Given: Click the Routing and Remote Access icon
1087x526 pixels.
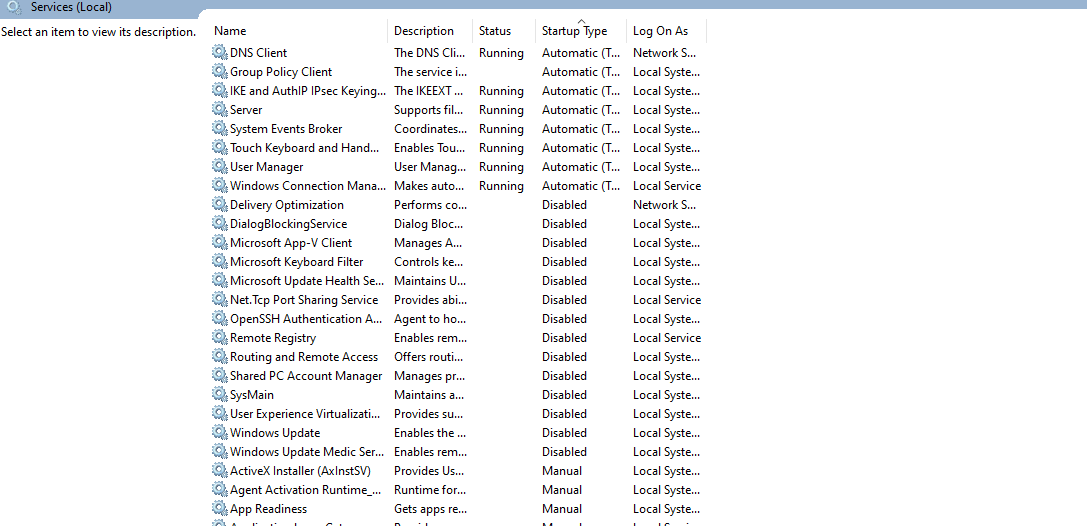Looking at the screenshot, I should click(x=220, y=357).
